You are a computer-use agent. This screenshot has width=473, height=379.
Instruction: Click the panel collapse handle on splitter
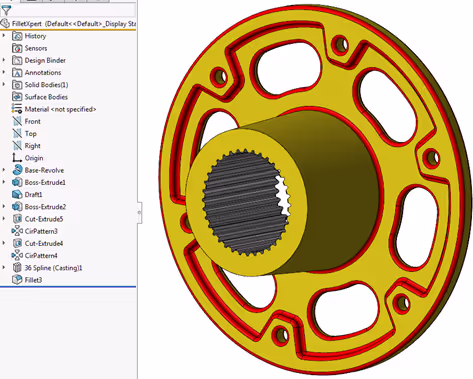click(x=139, y=213)
